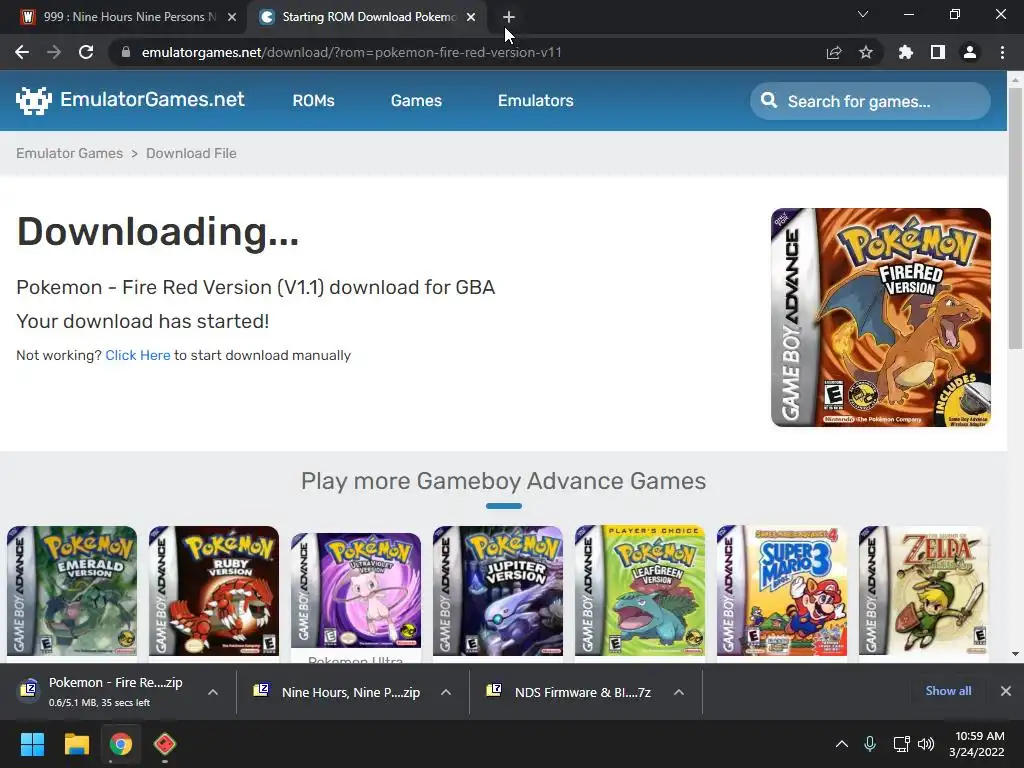Screen dimensions: 1024x768
Task: Reload the current page
Action: coord(86,52)
